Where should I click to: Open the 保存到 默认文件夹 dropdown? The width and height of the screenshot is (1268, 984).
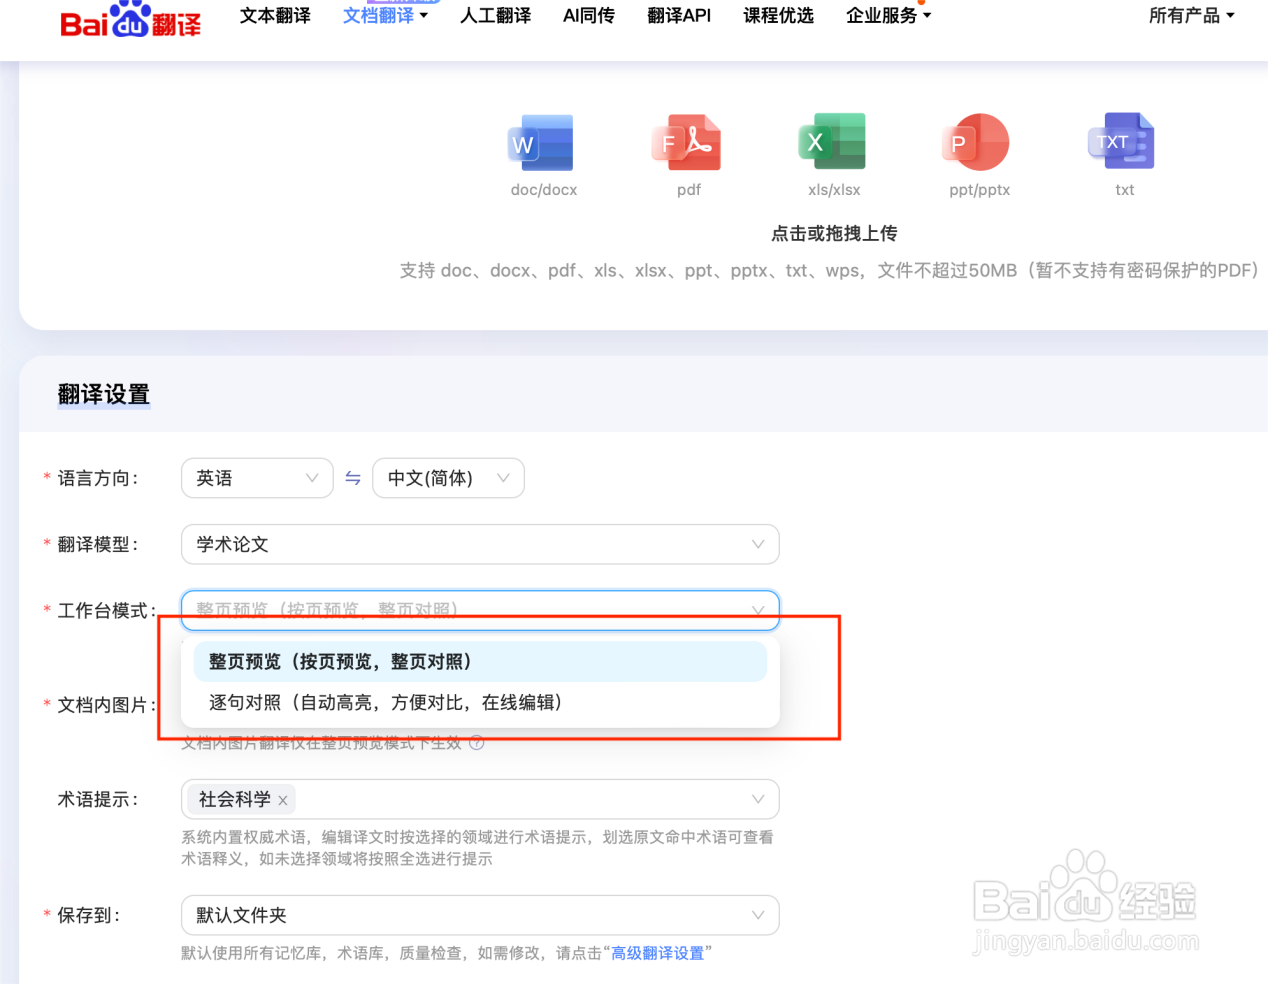(x=480, y=915)
